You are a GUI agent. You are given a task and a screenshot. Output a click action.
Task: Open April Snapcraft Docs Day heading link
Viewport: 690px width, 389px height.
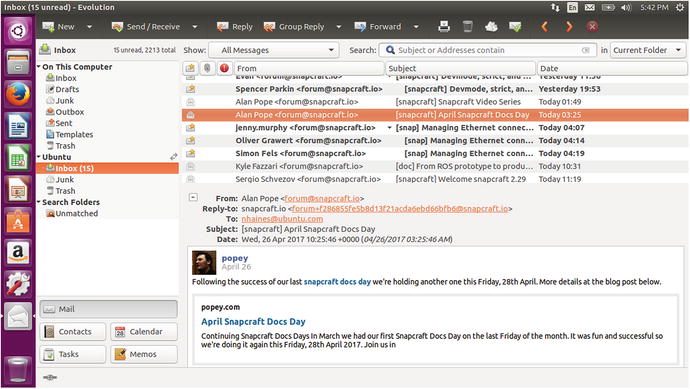[x=253, y=322]
